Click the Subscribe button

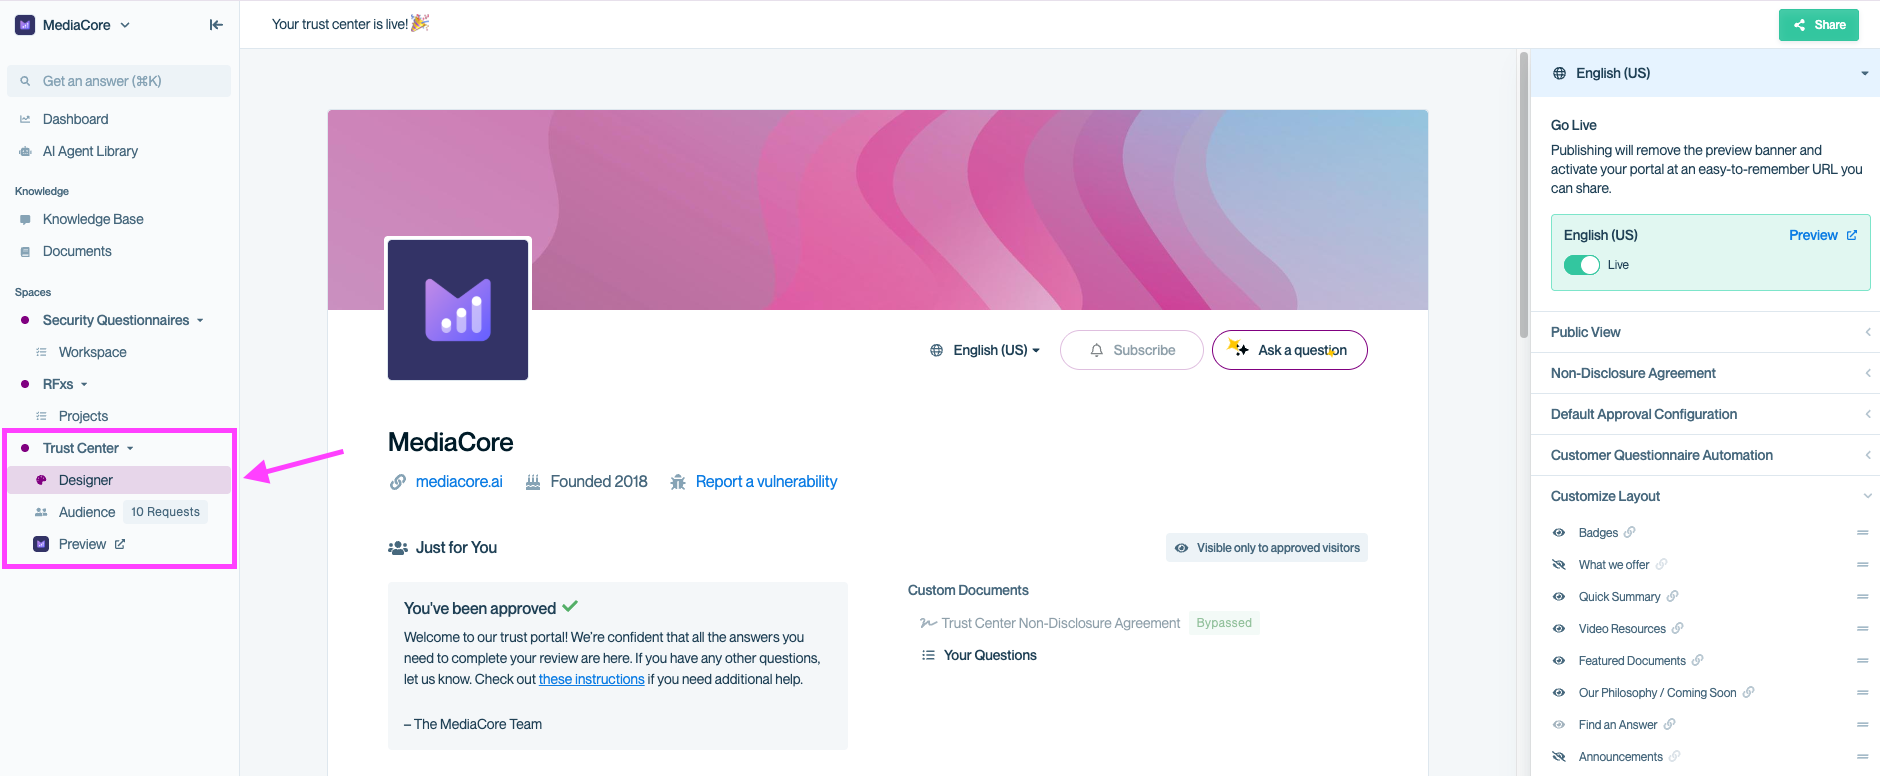point(1132,350)
